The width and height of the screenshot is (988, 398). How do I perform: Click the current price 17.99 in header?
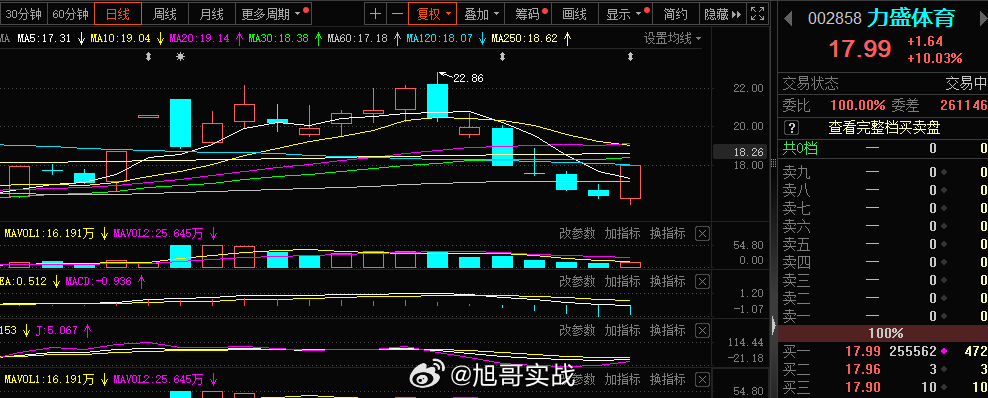[859, 49]
